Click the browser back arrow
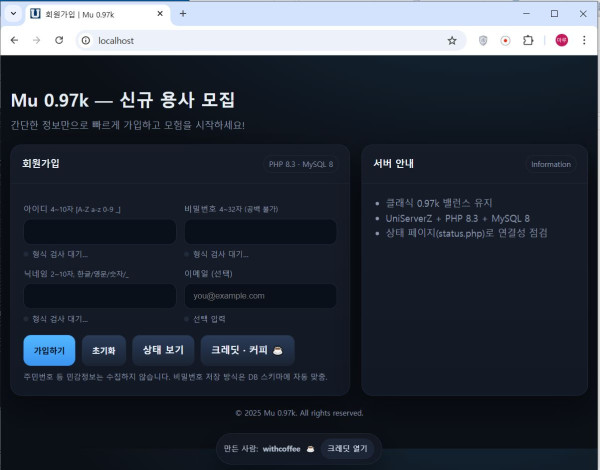 [14, 40]
